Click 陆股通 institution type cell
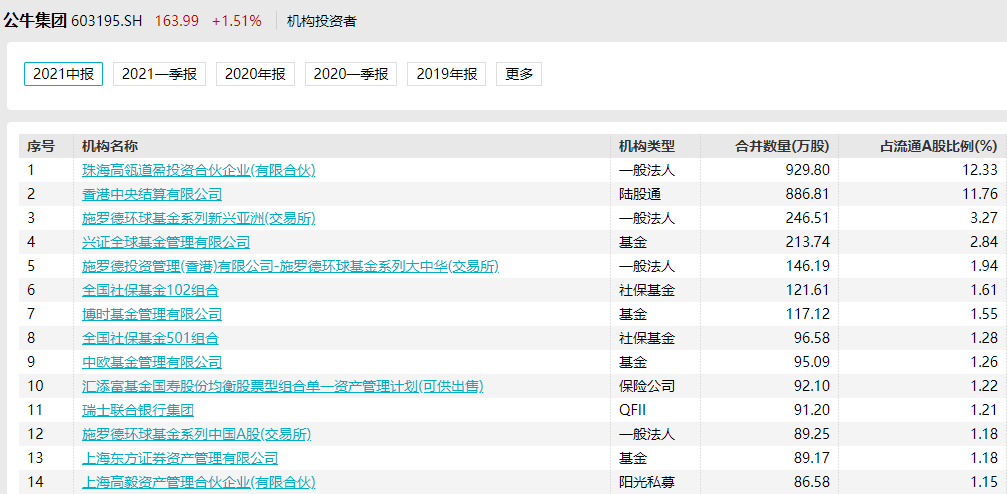The image size is (1007, 494). tap(640, 194)
